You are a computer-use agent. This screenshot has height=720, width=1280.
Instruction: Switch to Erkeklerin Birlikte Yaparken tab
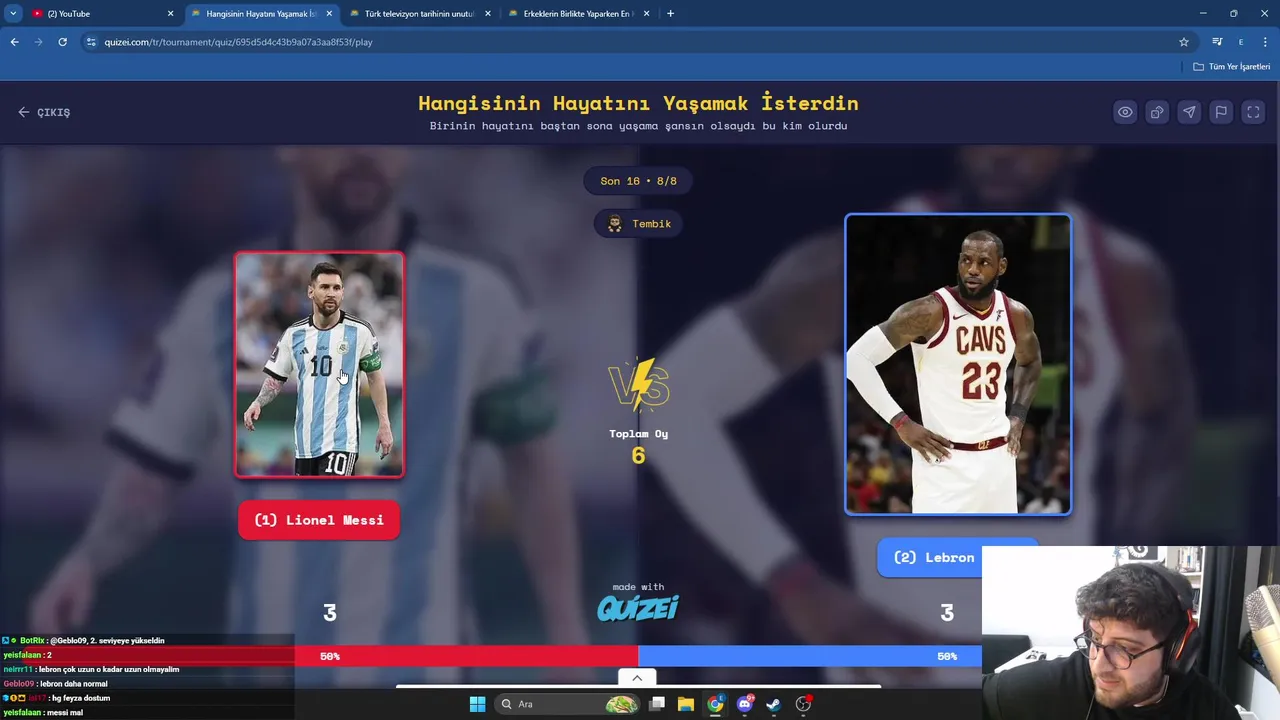click(x=577, y=14)
